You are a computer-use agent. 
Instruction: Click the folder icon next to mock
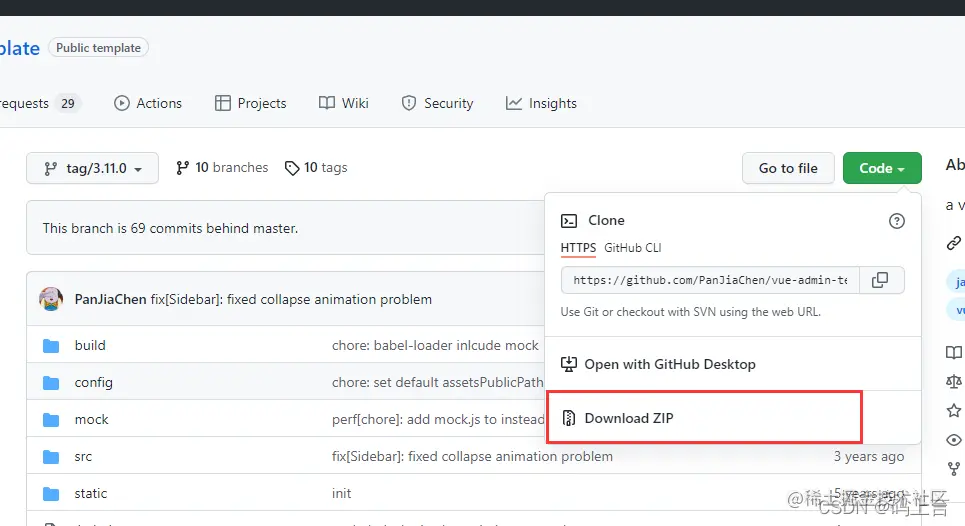click(x=51, y=420)
